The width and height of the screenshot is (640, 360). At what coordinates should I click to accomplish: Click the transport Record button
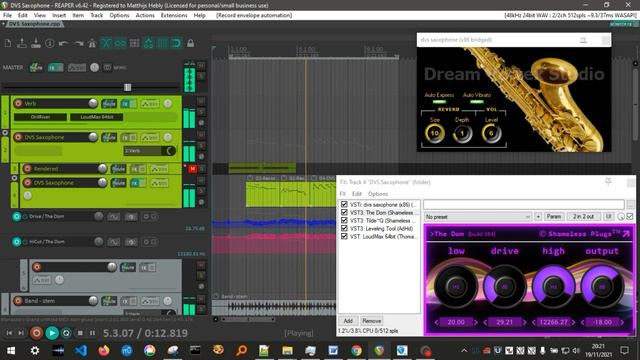pos(36,333)
